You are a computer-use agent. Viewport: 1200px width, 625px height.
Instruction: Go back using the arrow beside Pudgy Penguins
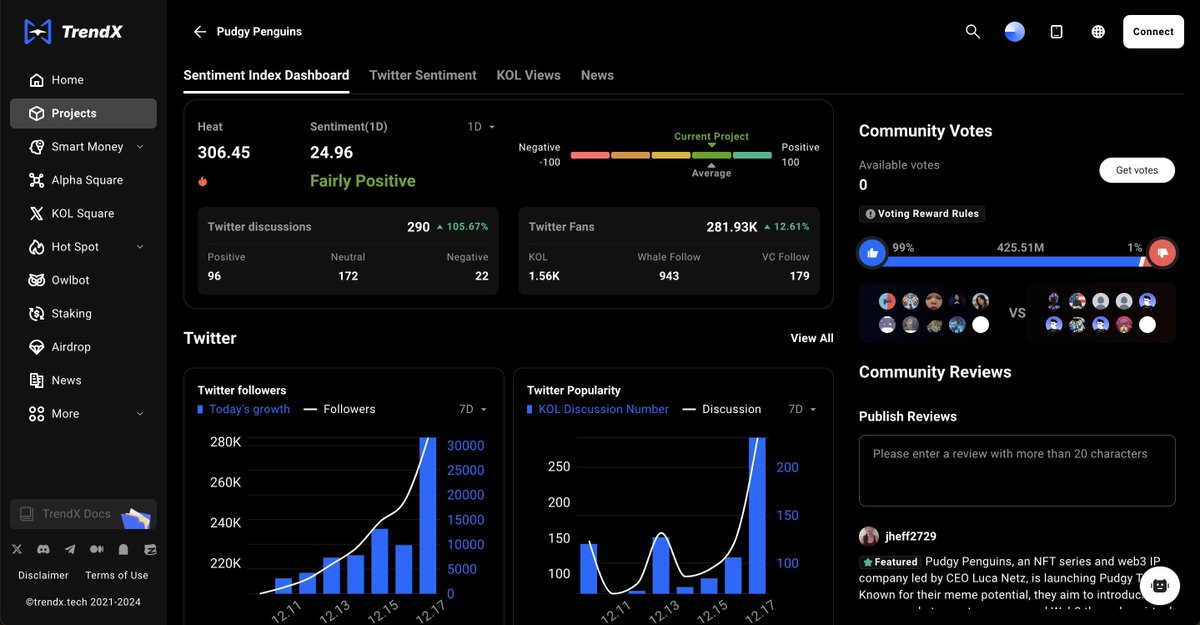tap(200, 32)
